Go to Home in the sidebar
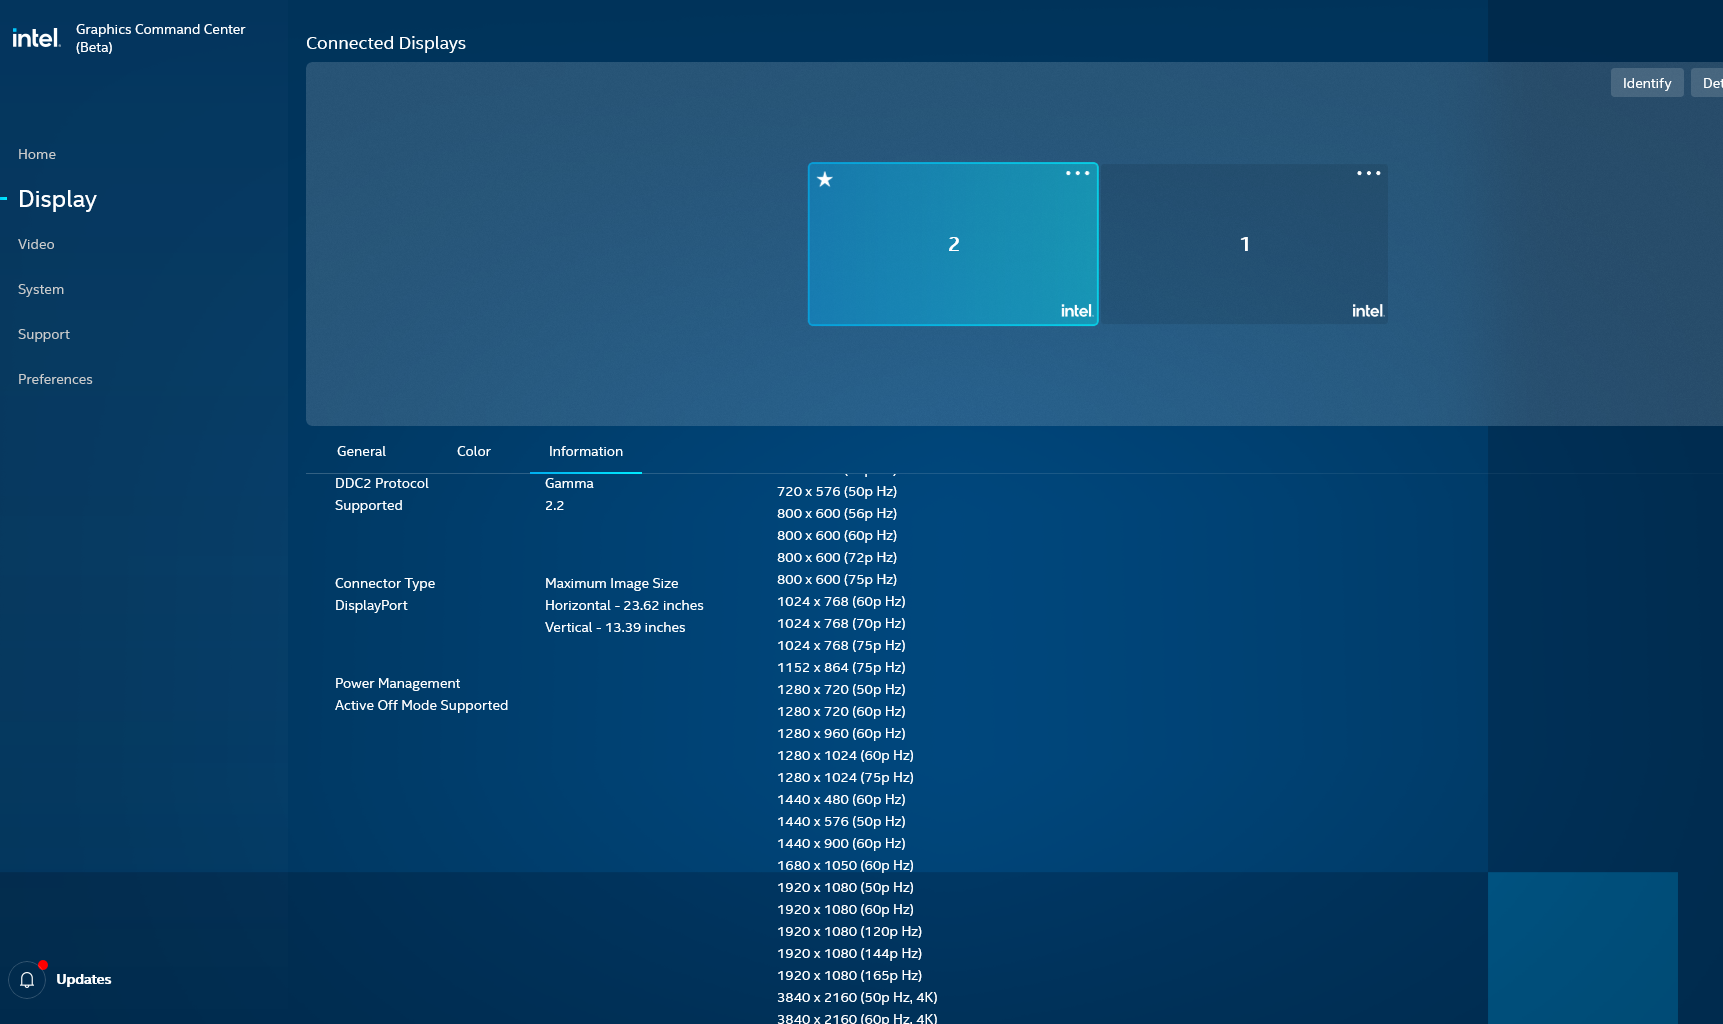This screenshot has width=1723, height=1024. pos(37,154)
